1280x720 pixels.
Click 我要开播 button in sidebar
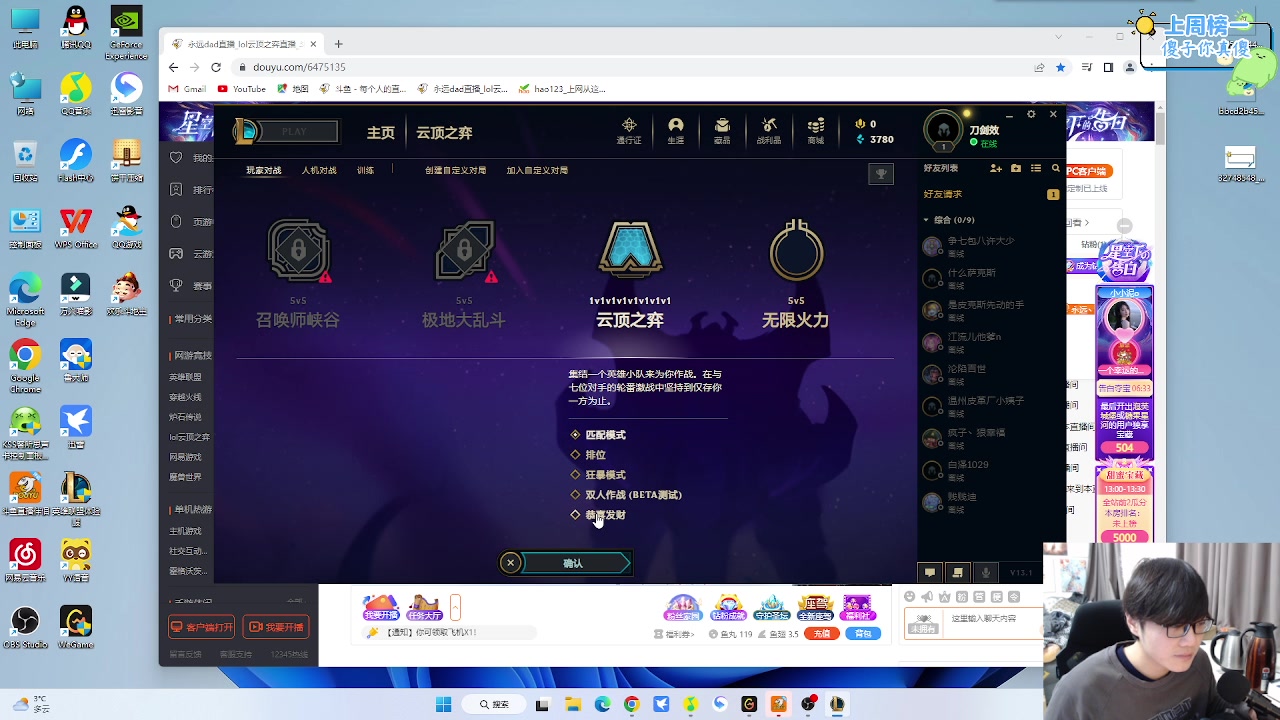276,627
